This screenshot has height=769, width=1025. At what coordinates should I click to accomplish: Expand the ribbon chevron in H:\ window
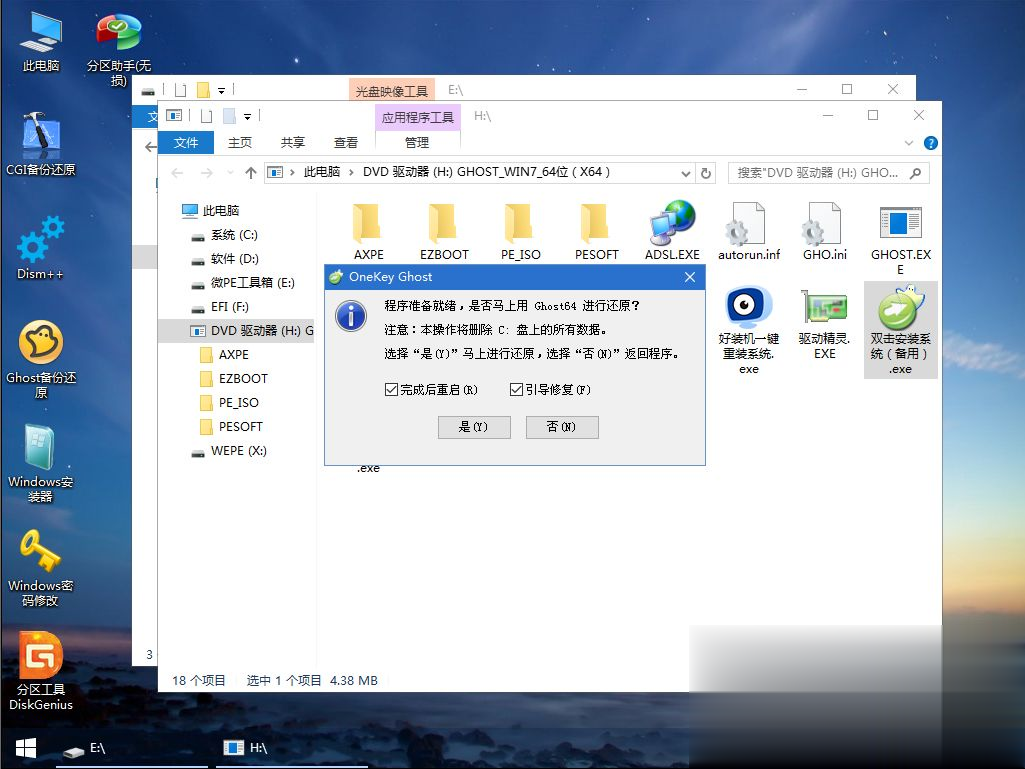click(x=908, y=143)
